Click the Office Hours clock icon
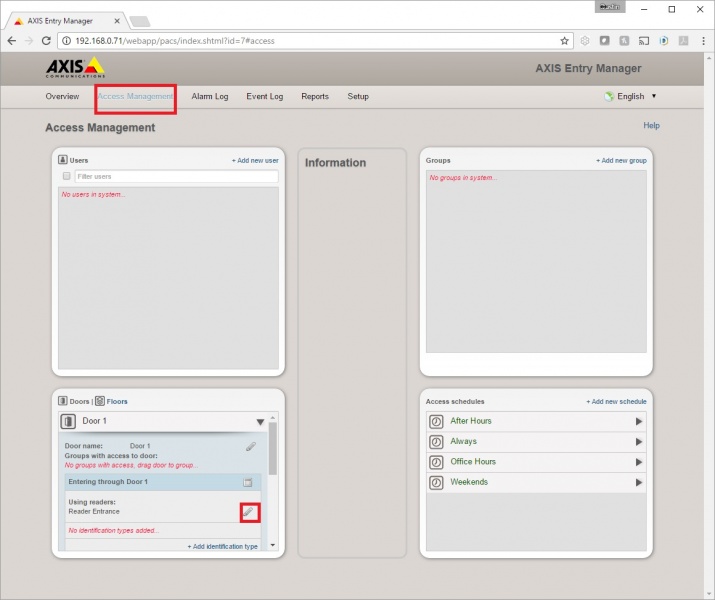Viewport: 715px width, 600px height. click(x=436, y=462)
